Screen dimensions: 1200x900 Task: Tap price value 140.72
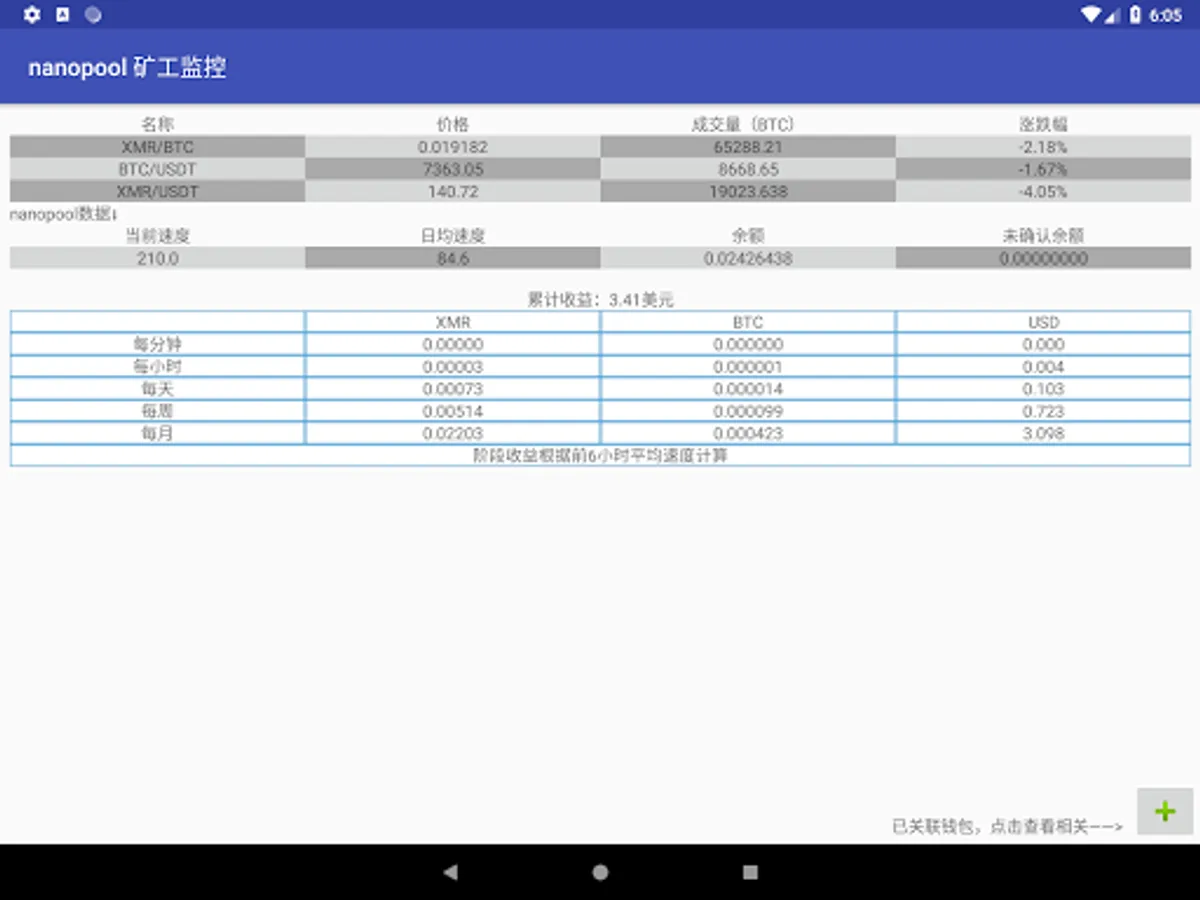click(453, 191)
